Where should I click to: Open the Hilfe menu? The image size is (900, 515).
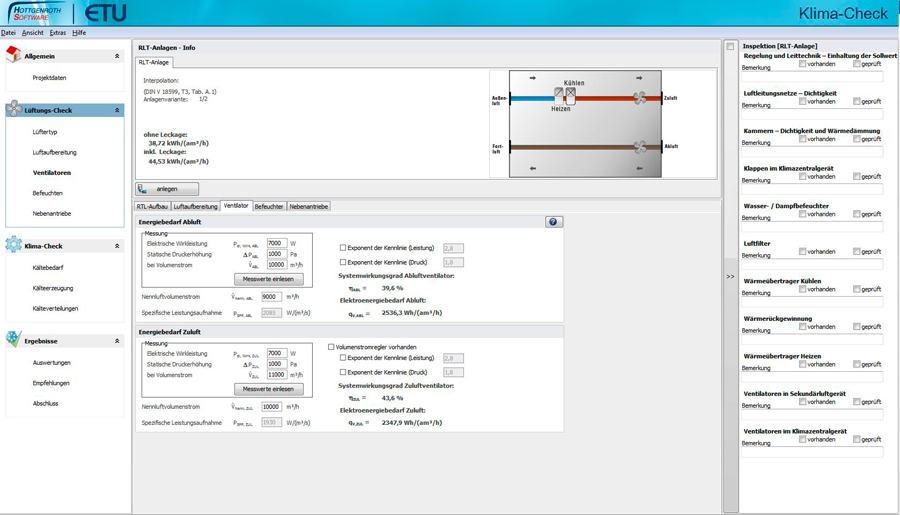click(79, 33)
